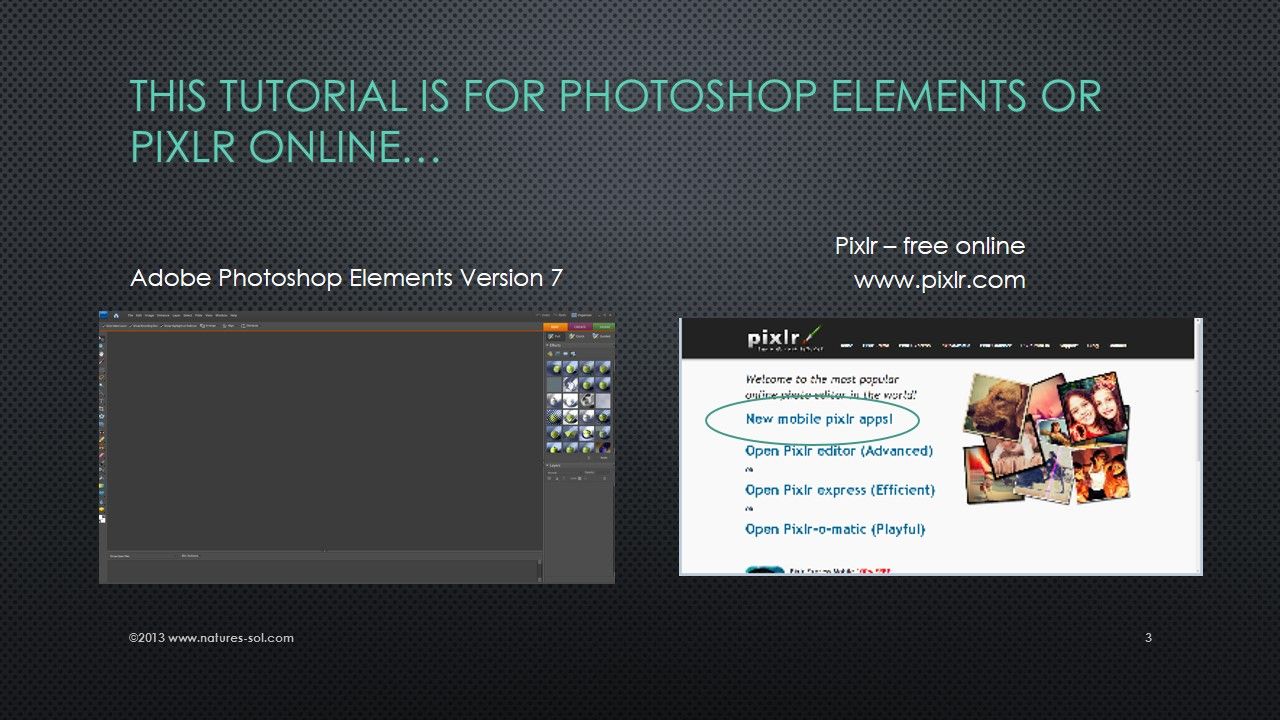Image resolution: width=1280 pixels, height=720 pixels.
Task: Open the Enhance menu in Photoshop Elements
Action: [x=163, y=315]
